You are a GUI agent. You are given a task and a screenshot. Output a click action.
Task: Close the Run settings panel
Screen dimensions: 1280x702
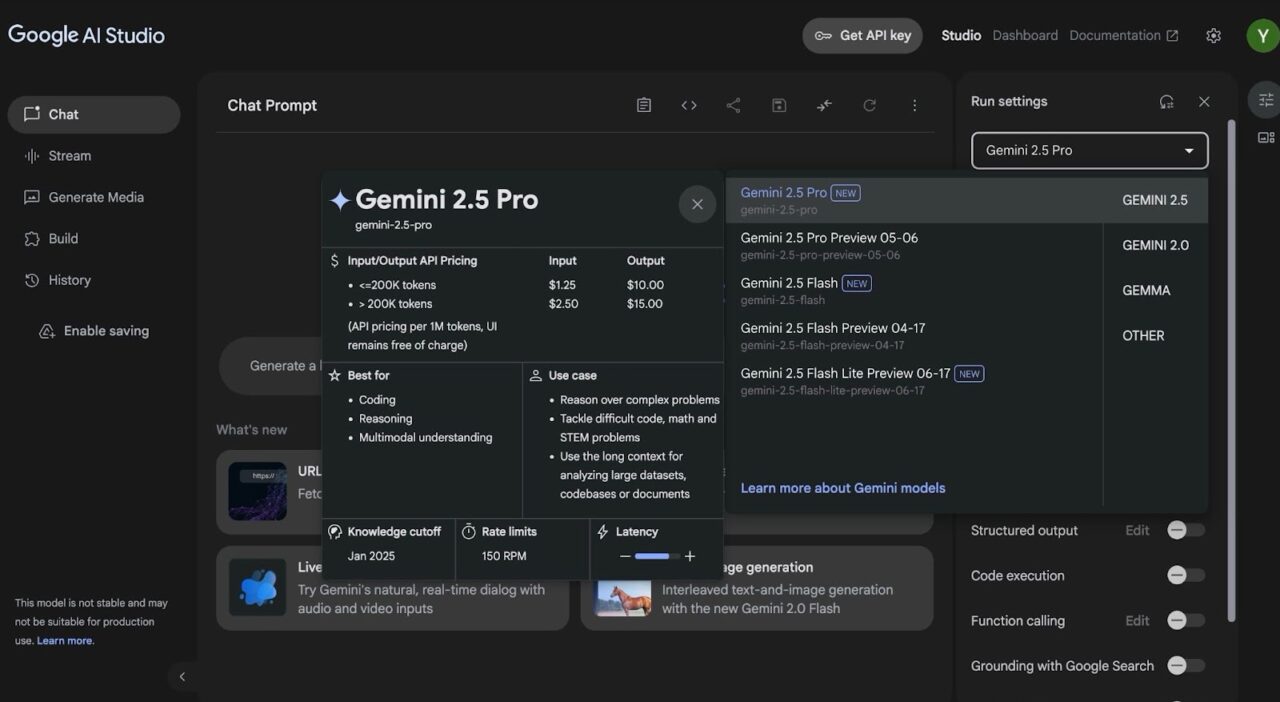[1204, 101]
